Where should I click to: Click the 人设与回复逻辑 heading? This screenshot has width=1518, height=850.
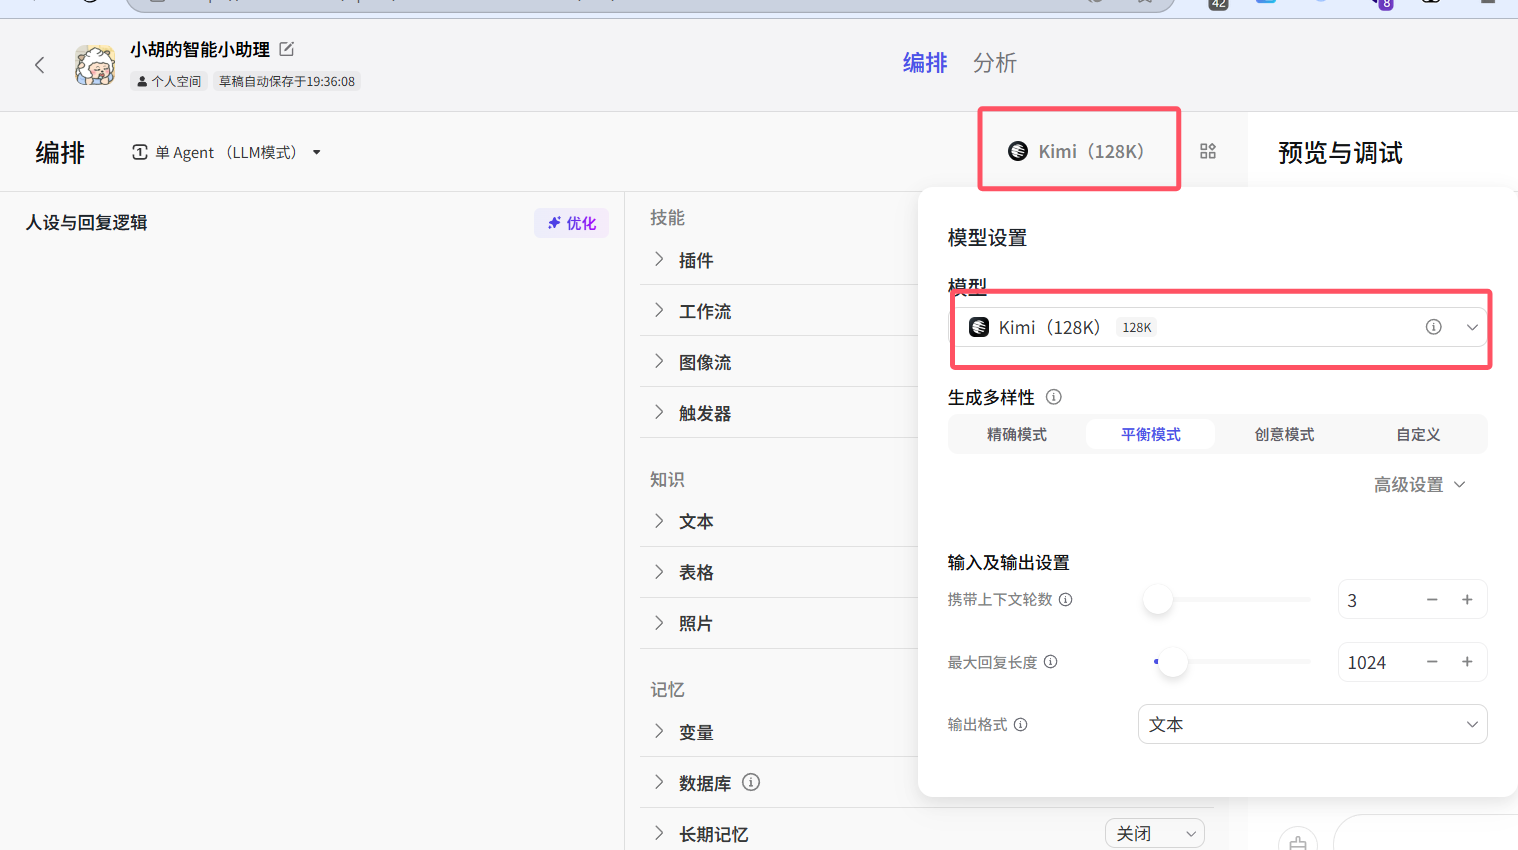(x=87, y=222)
